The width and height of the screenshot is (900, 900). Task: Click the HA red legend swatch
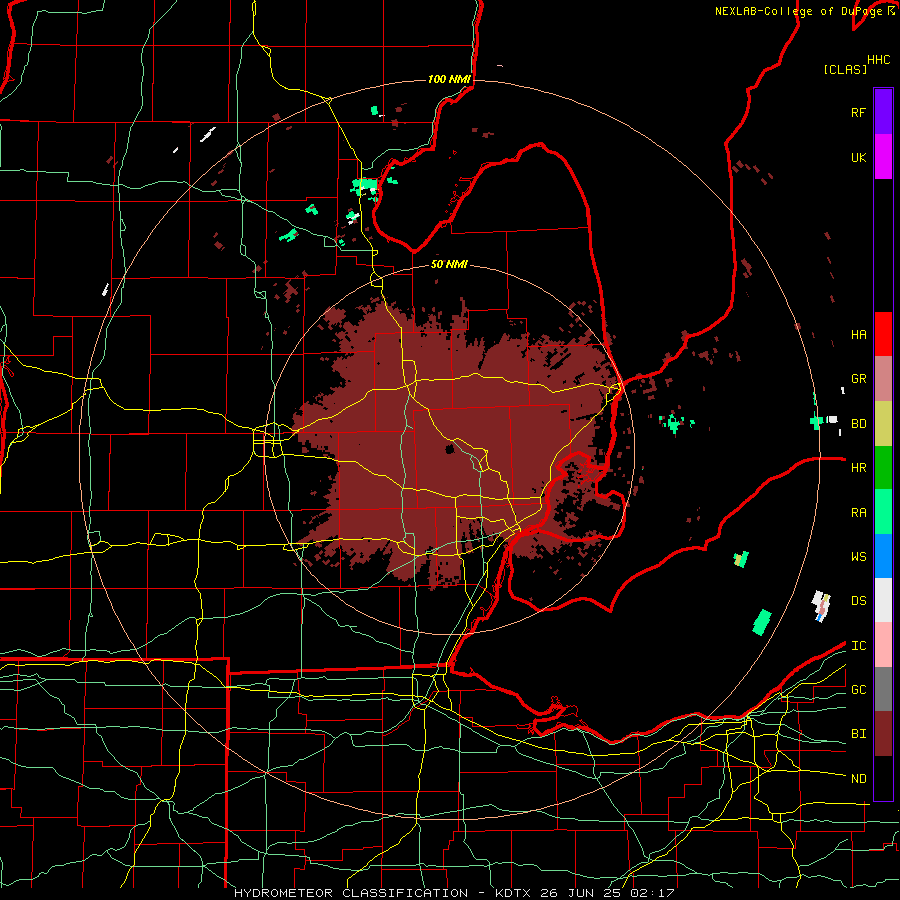(x=883, y=334)
